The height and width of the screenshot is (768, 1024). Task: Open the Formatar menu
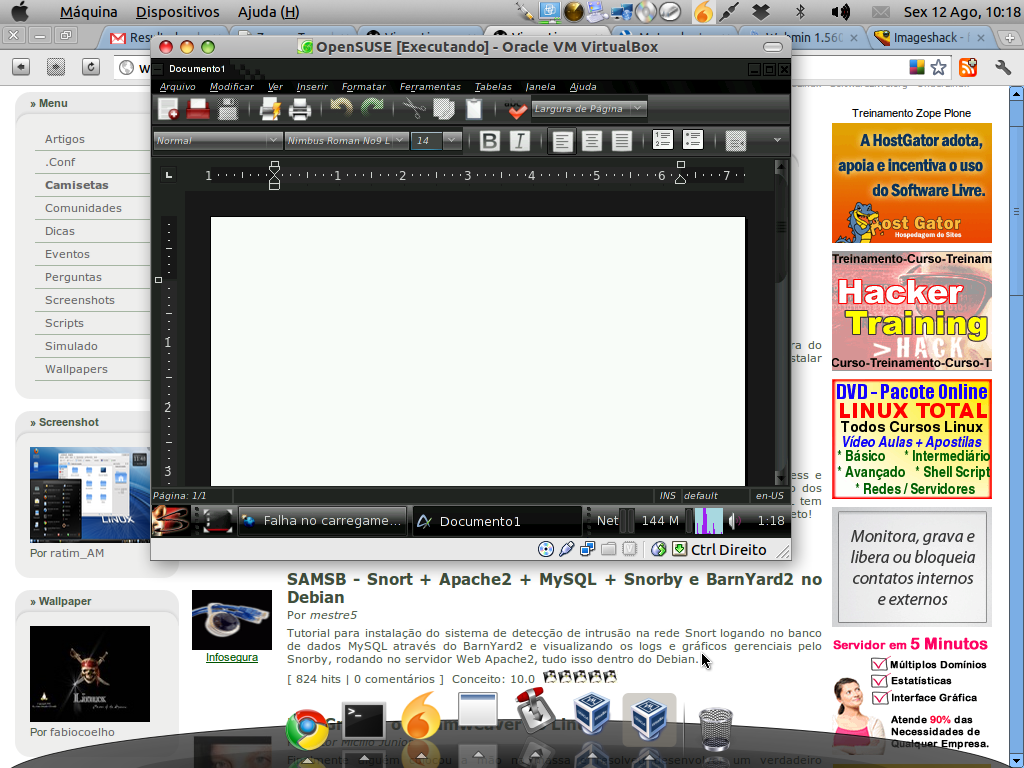click(363, 86)
